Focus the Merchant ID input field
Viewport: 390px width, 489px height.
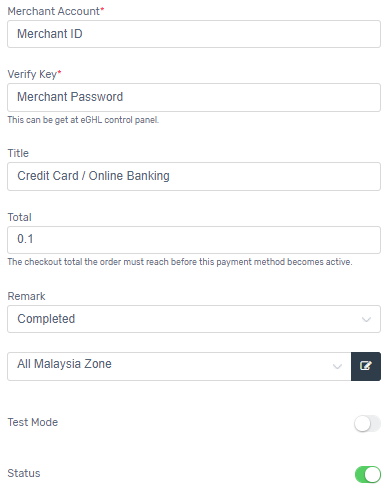pyautogui.click(x=194, y=34)
